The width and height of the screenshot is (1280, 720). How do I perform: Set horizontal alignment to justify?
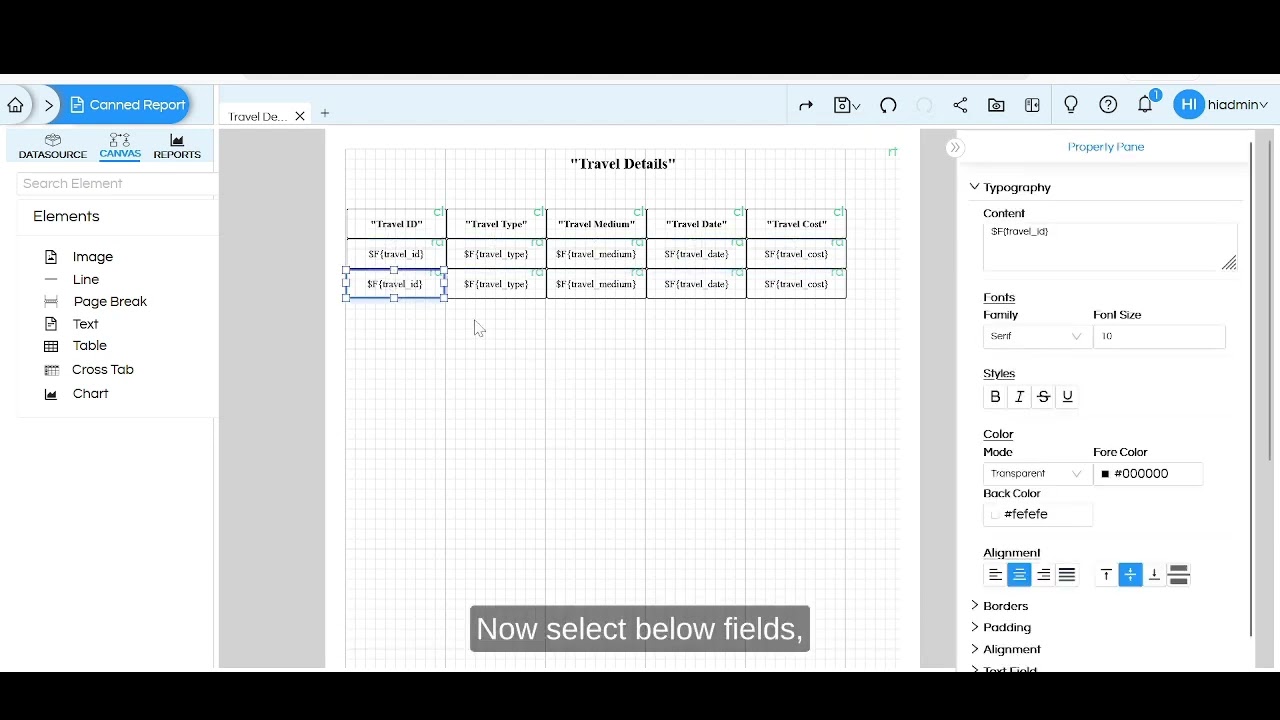point(1067,575)
